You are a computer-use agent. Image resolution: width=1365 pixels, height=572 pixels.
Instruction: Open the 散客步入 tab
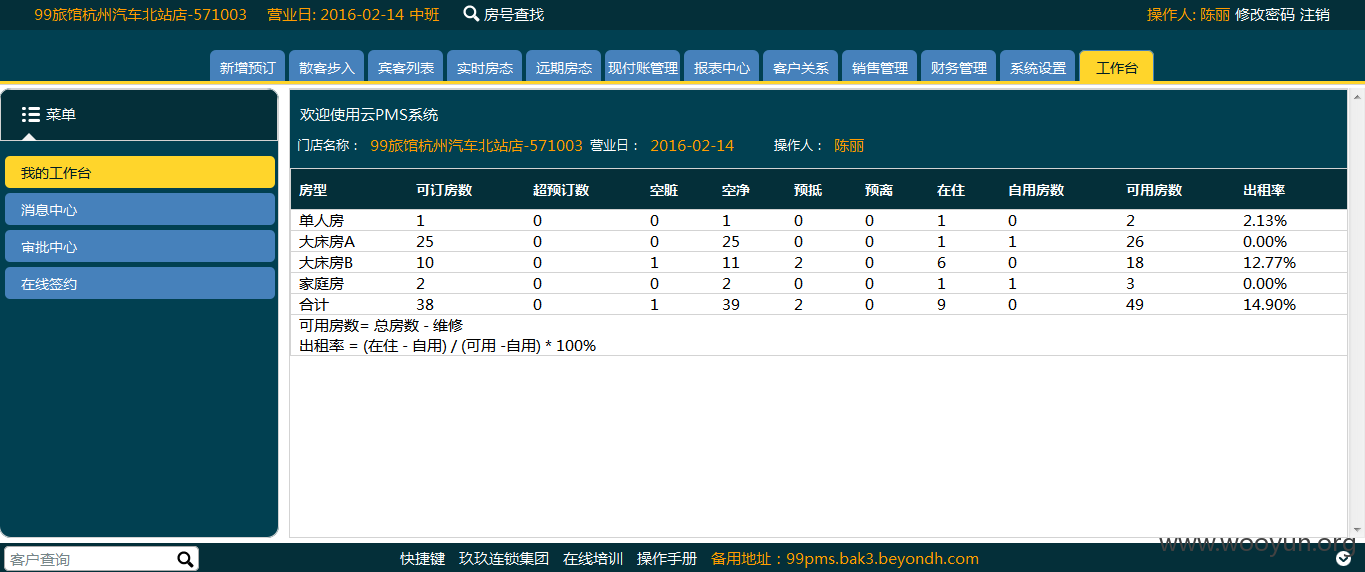click(x=327, y=66)
